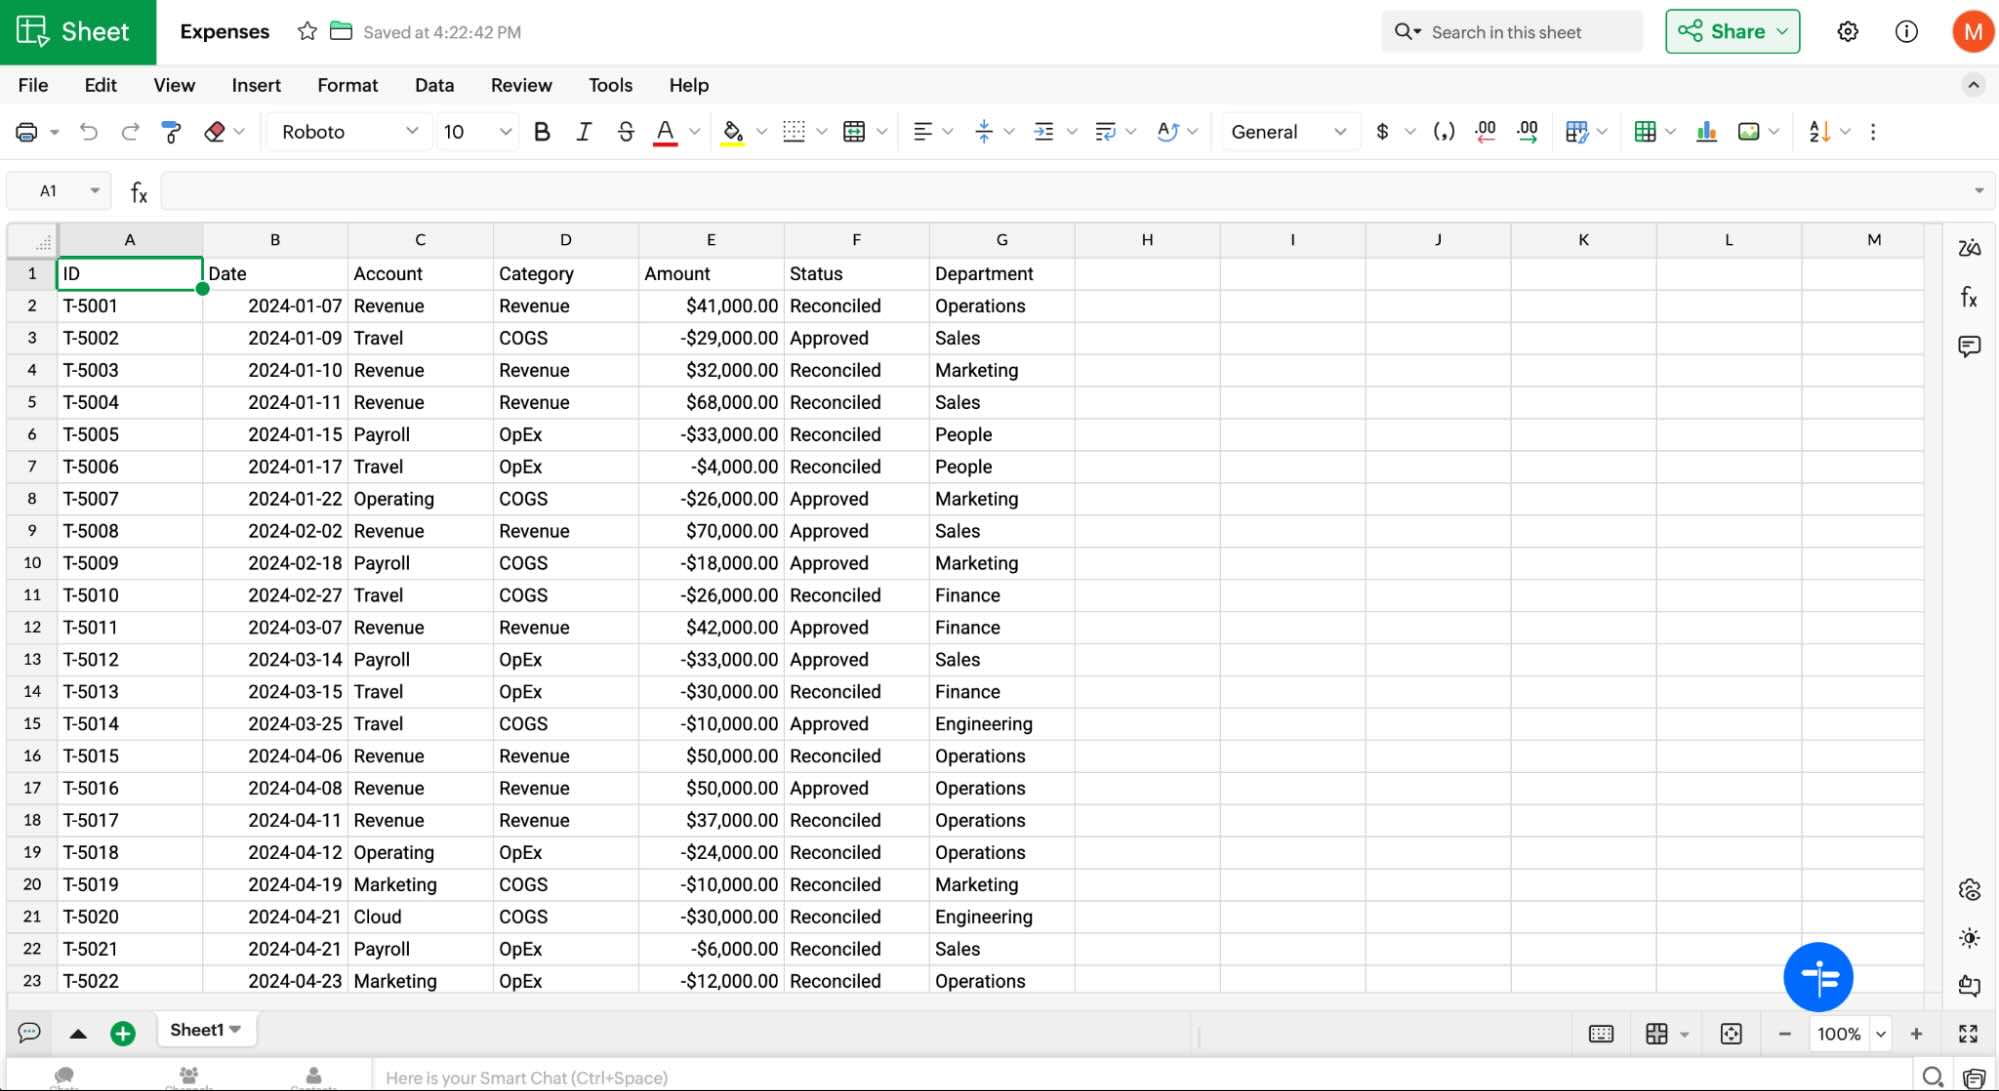This screenshot has height=1091, width=1999.
Task: Click the Clear formatting eraser icon
Action: [214, 132]
